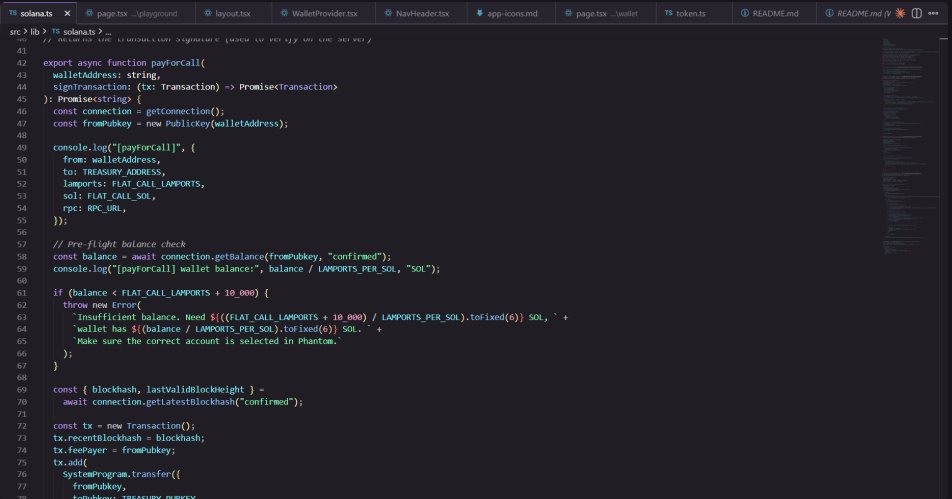Click connection.getBalance on line 58
Viewport: 952px width, 499px height.
212,256
